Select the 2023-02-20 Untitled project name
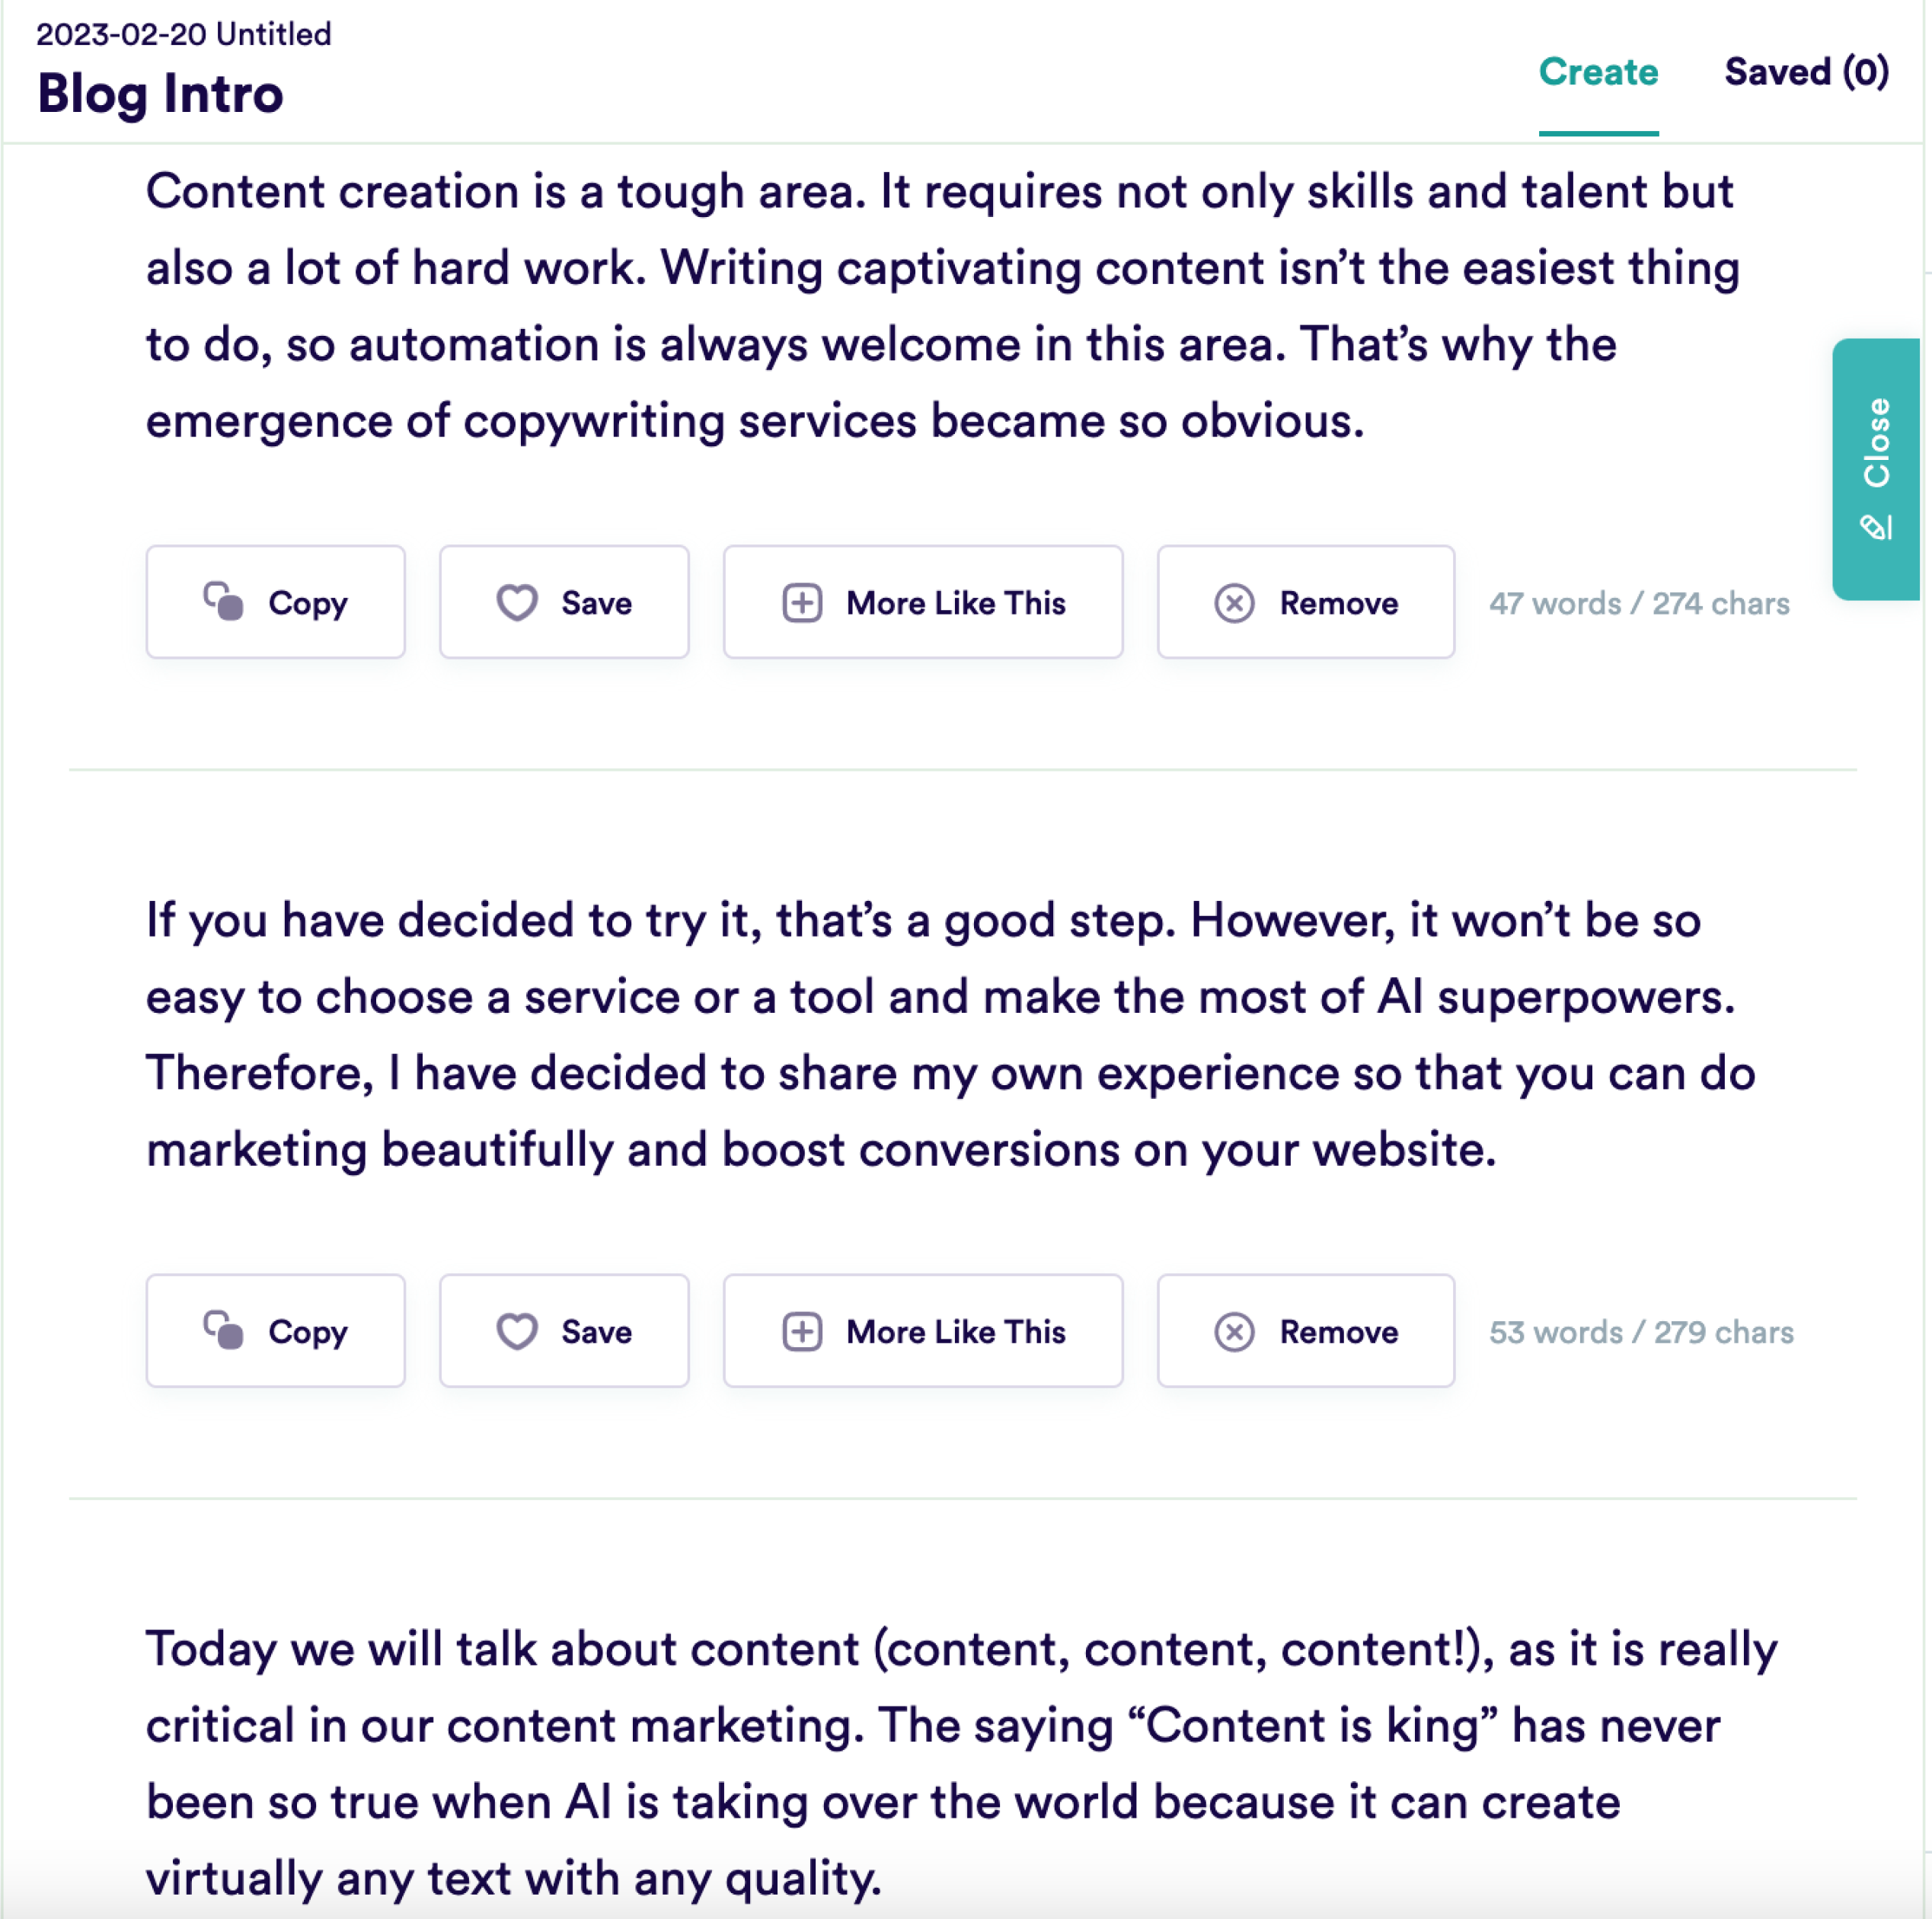Viewport: 1932px width, 1919px height. click(184, 34)
